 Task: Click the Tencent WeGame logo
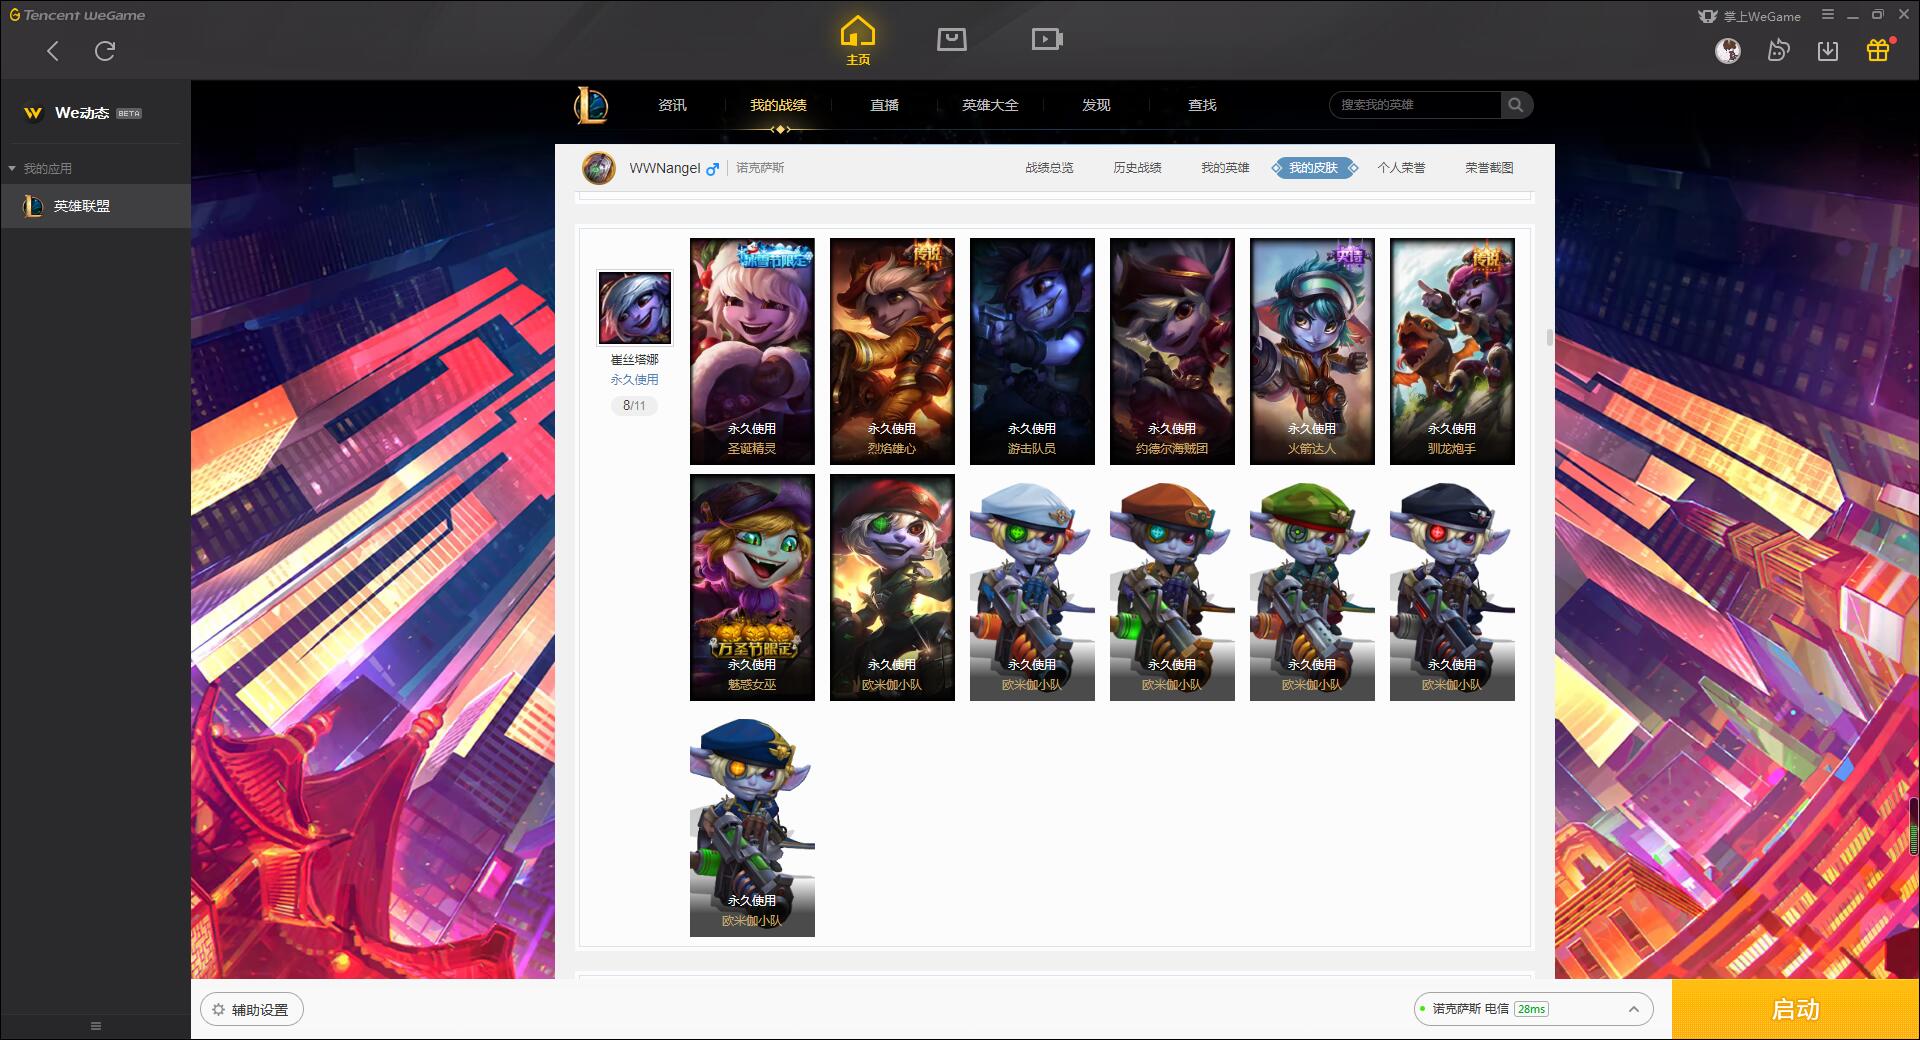pos(77,15)
